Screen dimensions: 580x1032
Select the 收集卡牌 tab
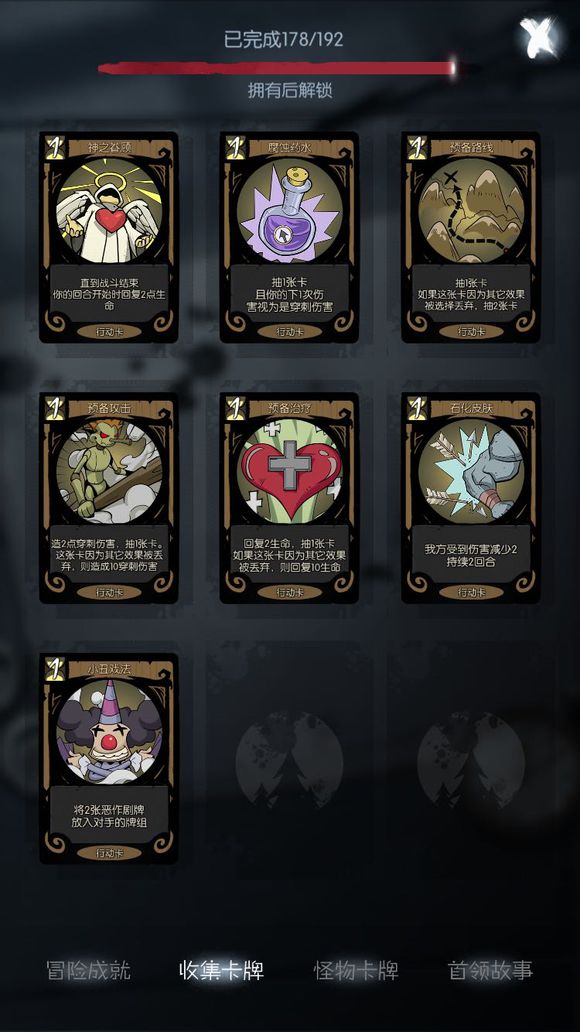pyautogui.click(x=221, y=970)
